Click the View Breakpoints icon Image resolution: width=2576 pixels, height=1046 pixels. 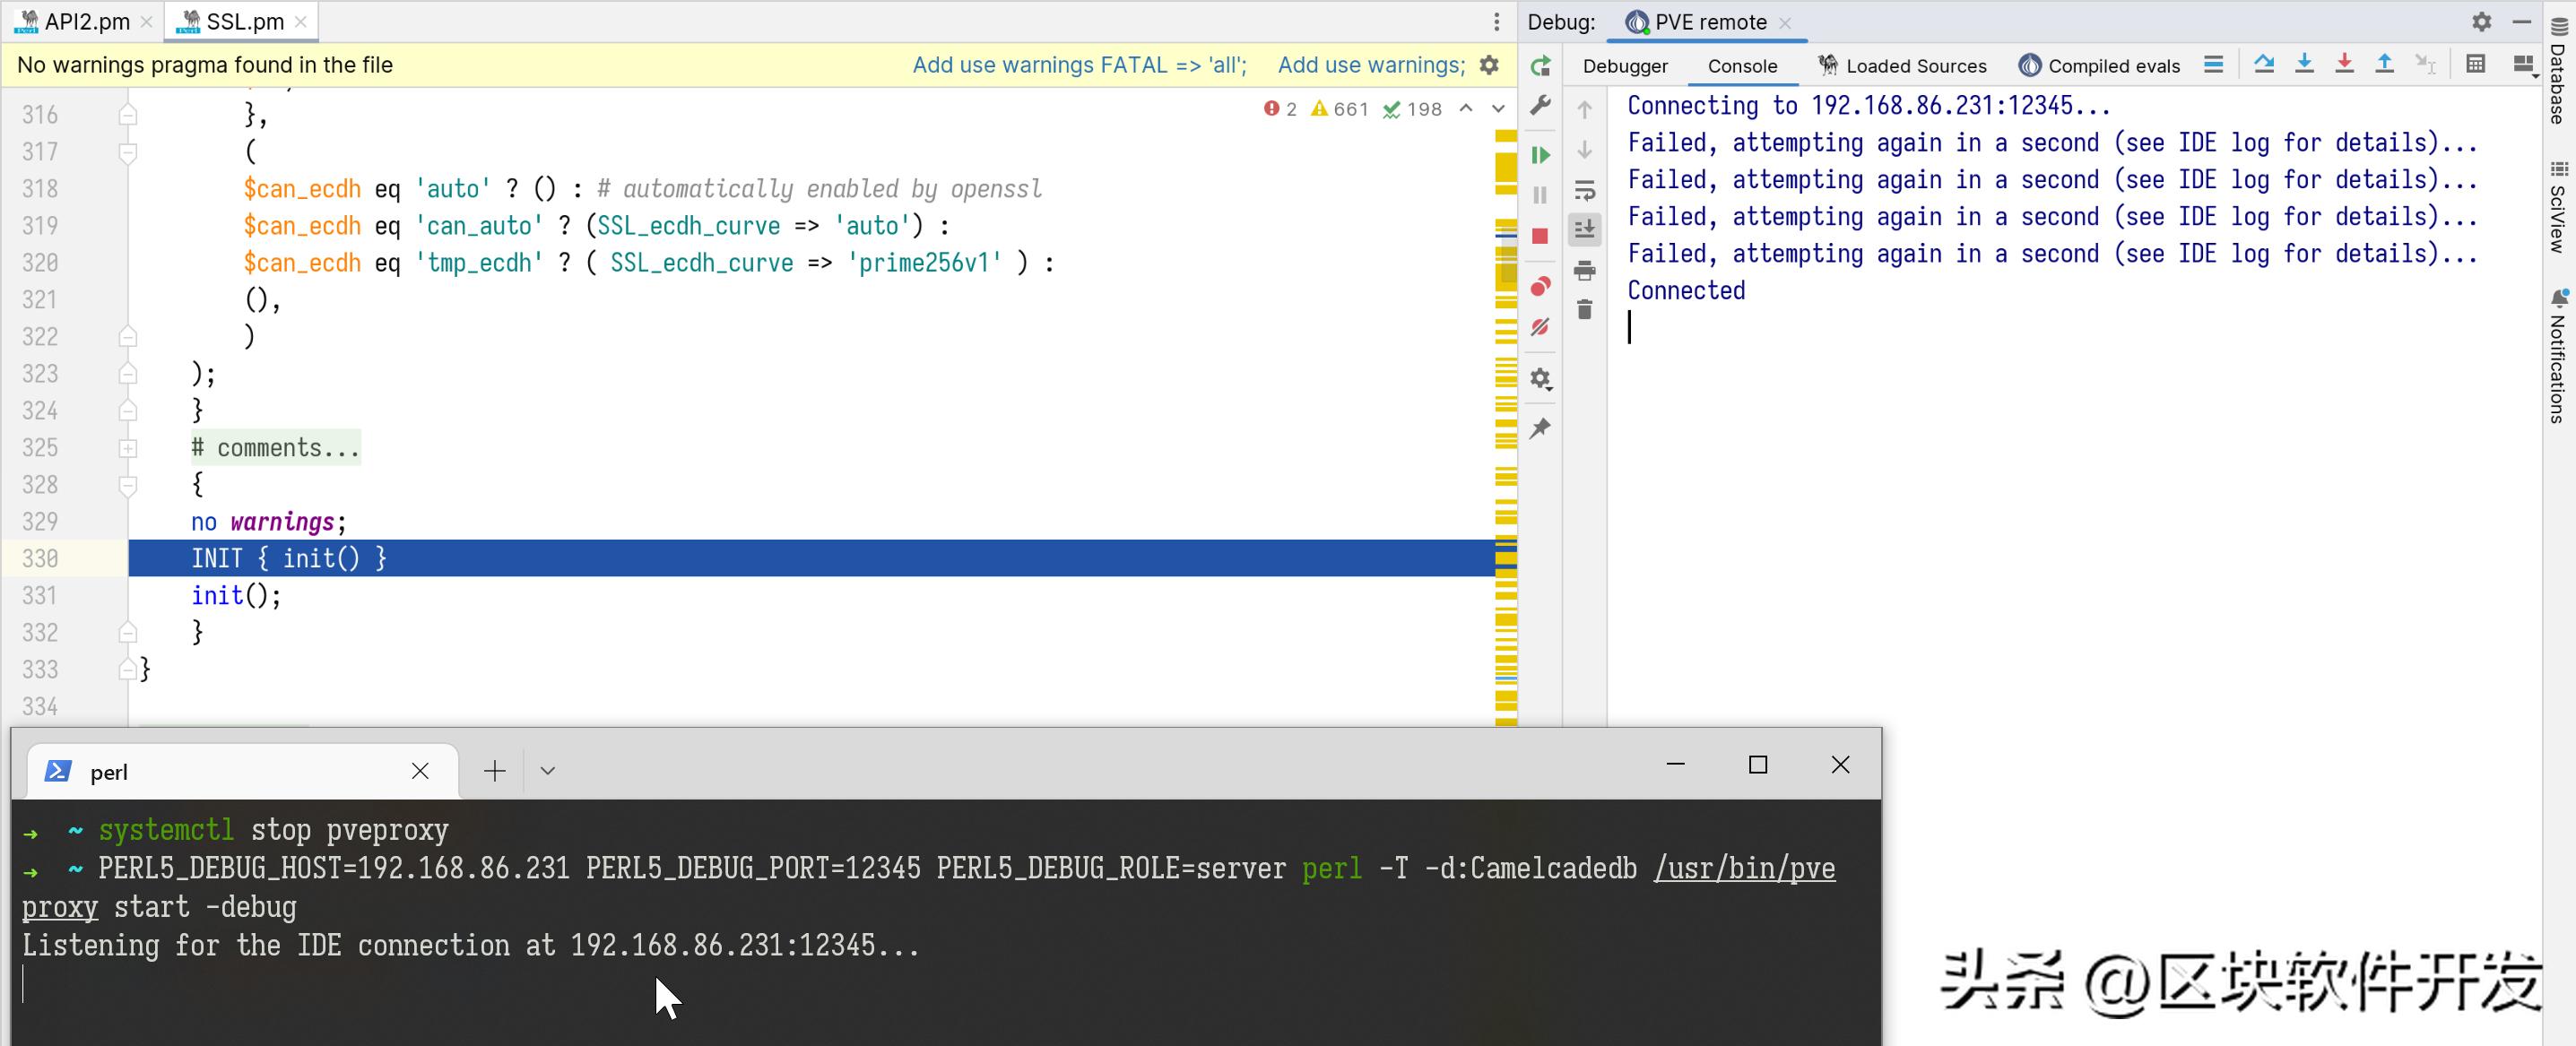tap(1540, 287)
